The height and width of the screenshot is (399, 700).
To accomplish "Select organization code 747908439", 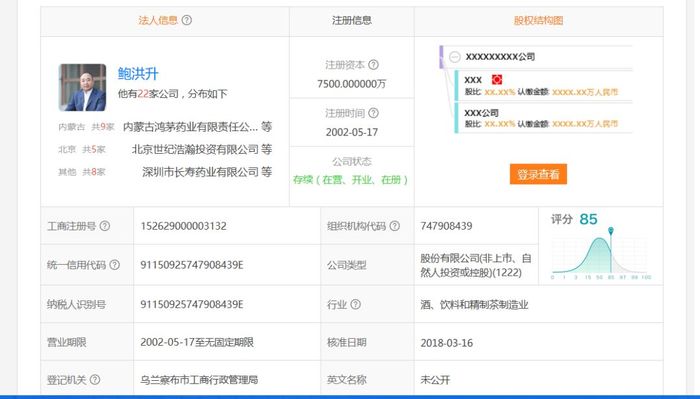I will (446, 226).
